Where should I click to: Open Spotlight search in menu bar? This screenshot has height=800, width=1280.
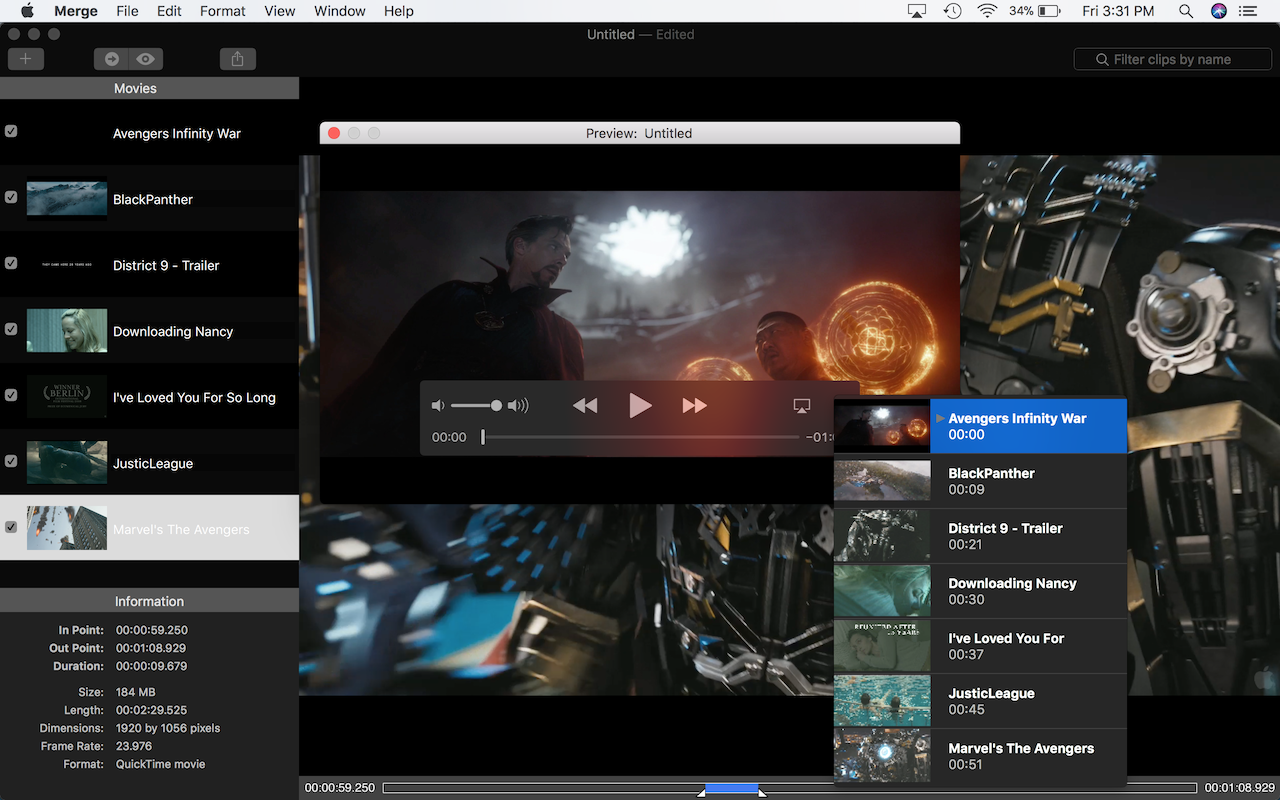pos(1185,11)
